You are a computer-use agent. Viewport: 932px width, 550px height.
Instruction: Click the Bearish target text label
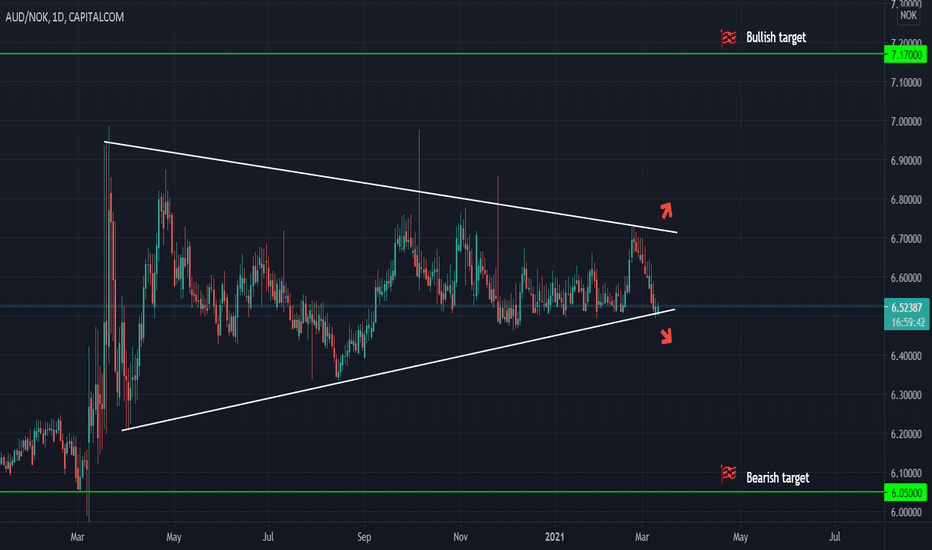(x=777, y=478)
